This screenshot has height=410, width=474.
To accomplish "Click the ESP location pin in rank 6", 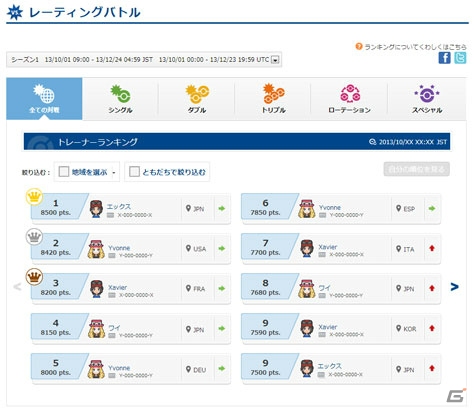I will pos(398,209).
